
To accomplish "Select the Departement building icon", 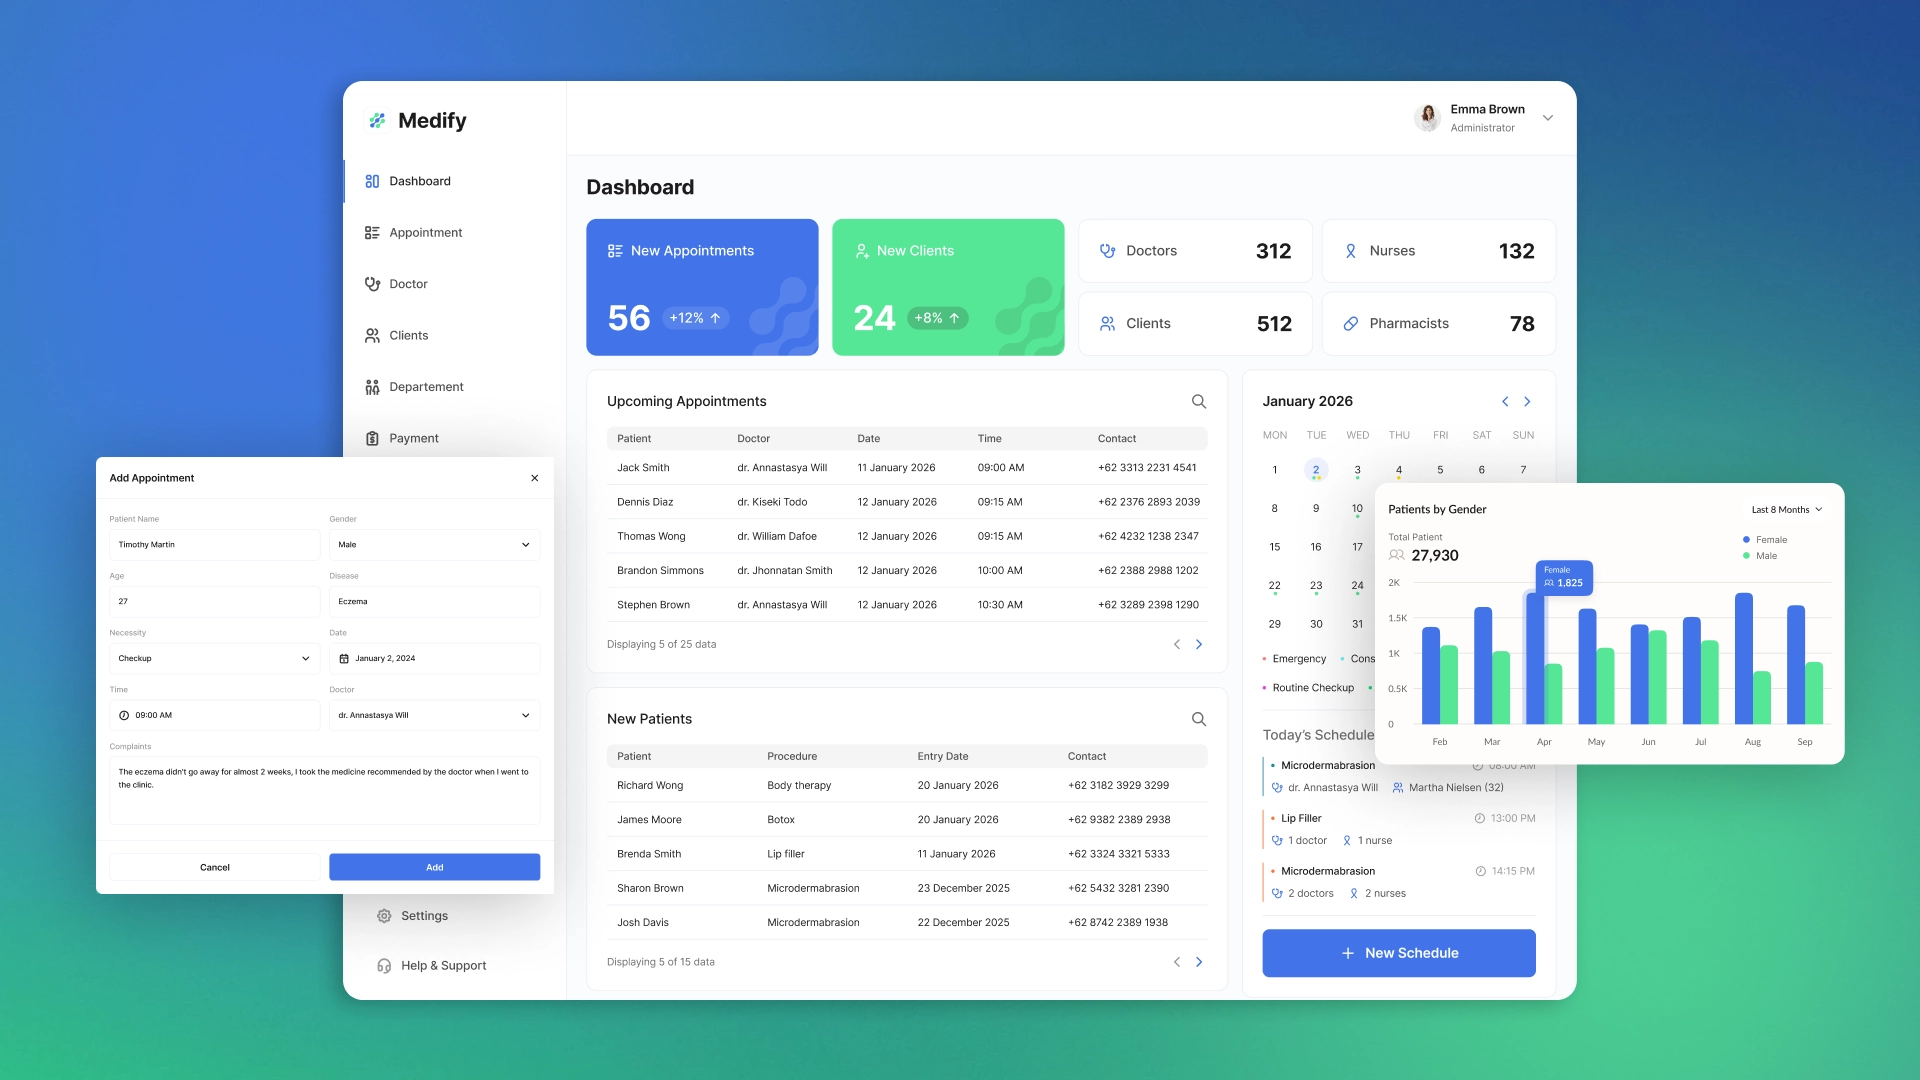I will click(371, 387).
